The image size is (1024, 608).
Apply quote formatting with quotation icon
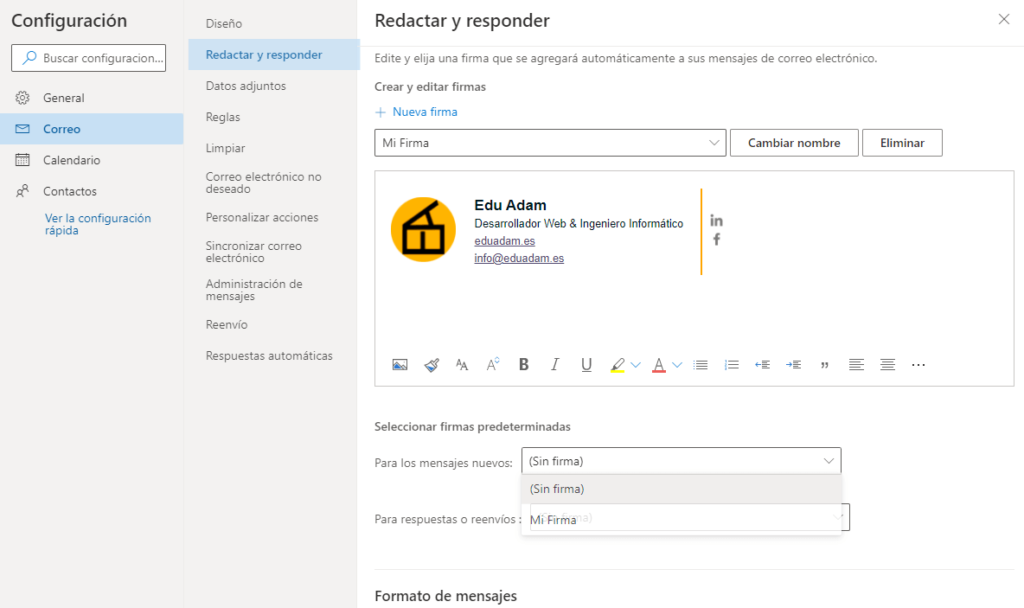(x=824, y=365)
